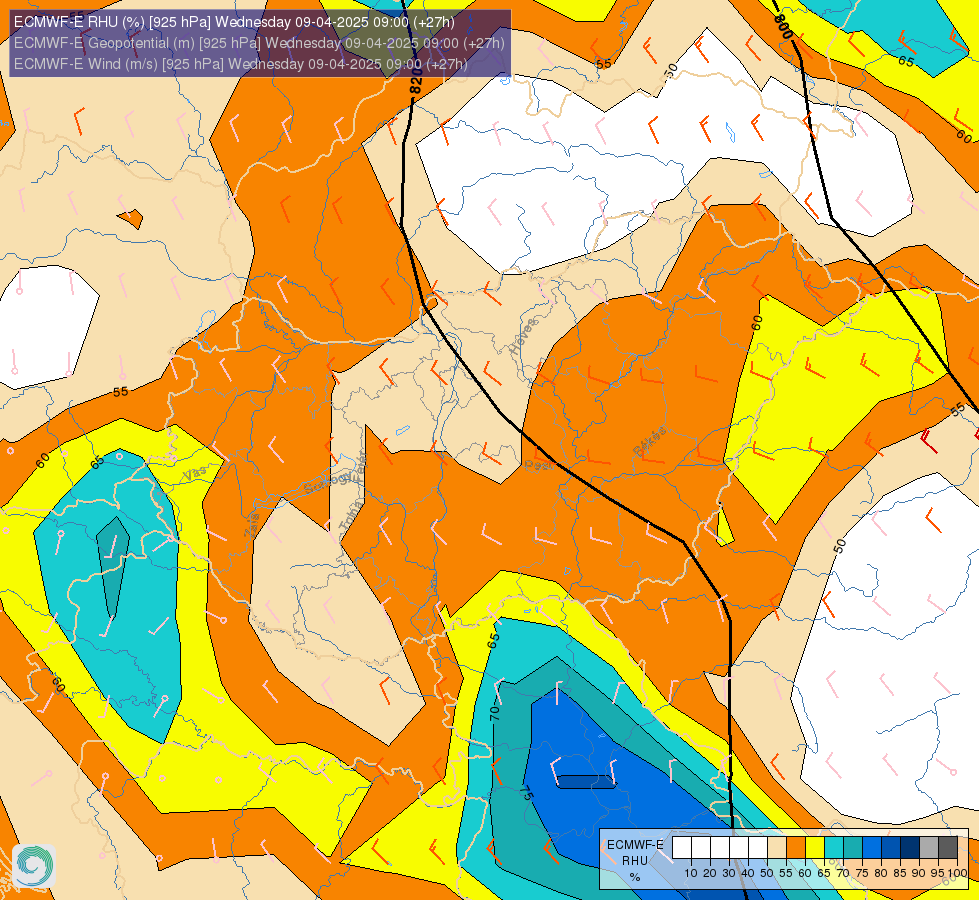979x900 pixels.
Task: Click the 'ECMWF-E RHU %' legend title
Action: click(635, 861)
